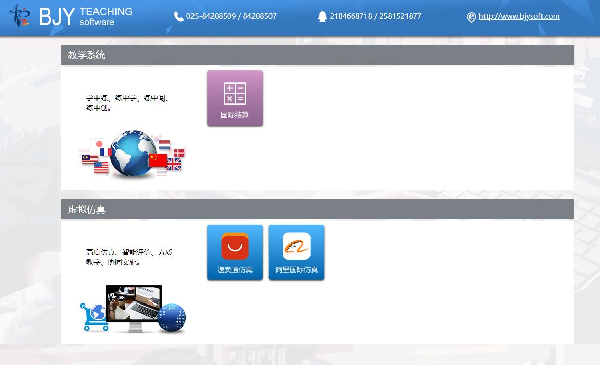Click the 教学系统 section header
The image size is (600, 365).
[317, 55]
